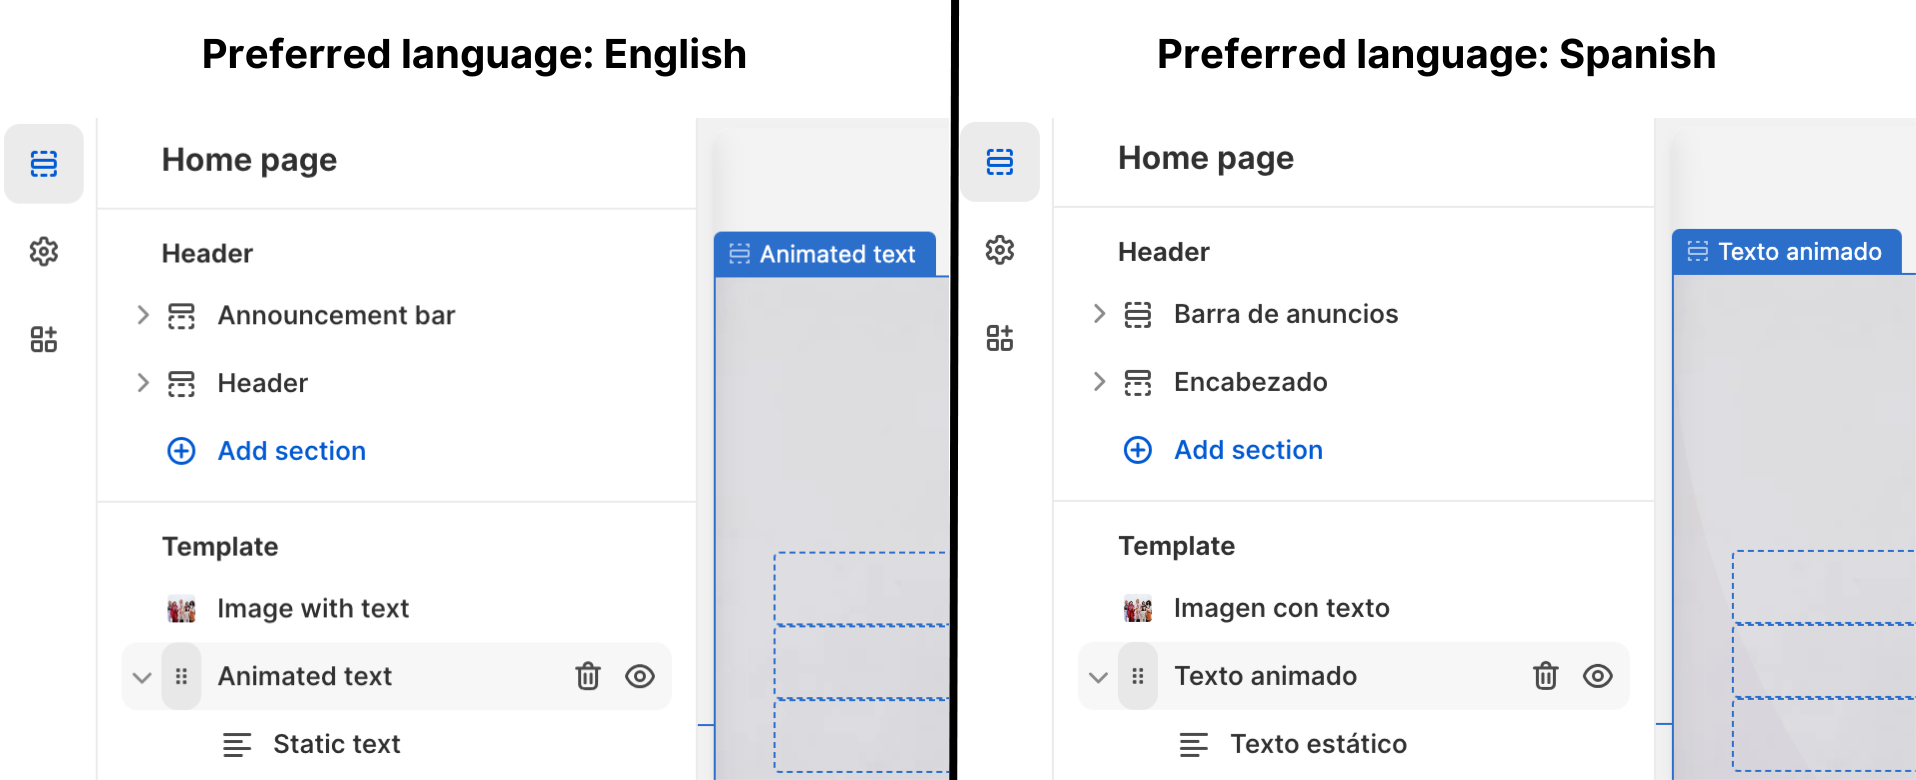Viewport: 1916px width, 780px height.
Task: Collapse the Animated text section
Action: pos(142,678)
